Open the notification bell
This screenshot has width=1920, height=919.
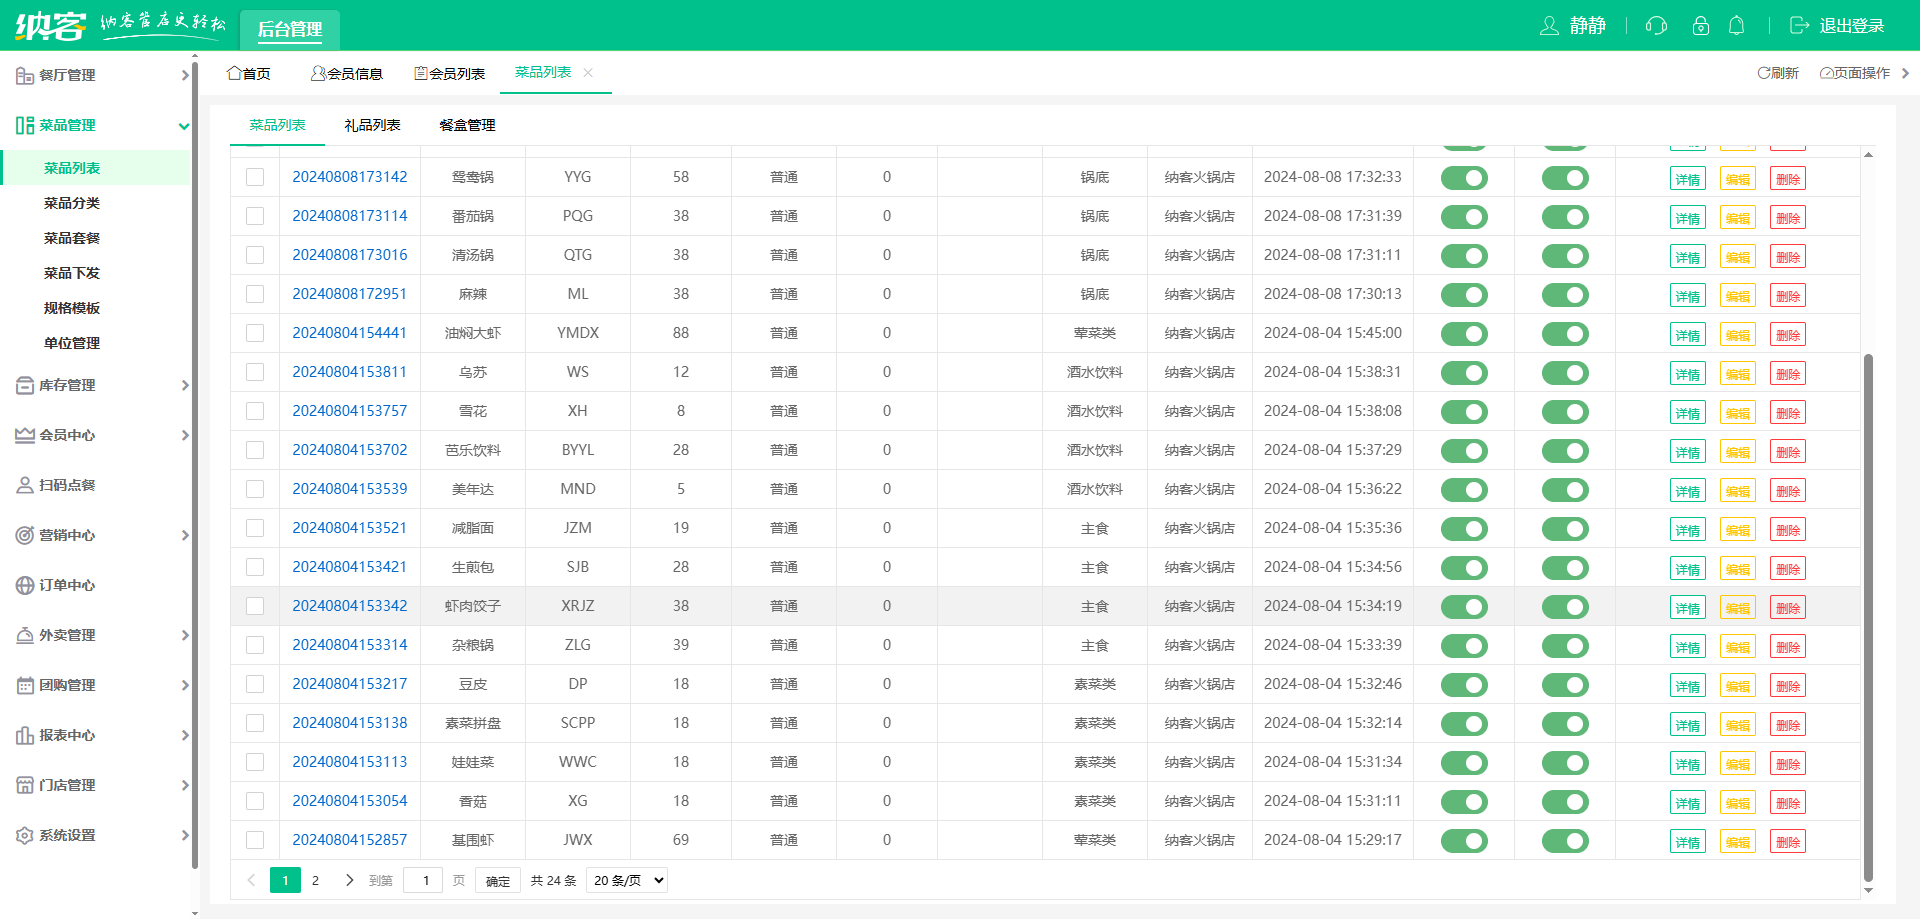click(x=1737, y=26)
